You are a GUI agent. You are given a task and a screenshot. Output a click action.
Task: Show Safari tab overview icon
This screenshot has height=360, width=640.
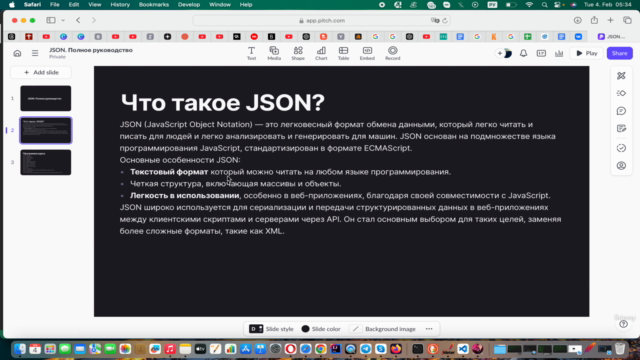[x=627, y=20]
